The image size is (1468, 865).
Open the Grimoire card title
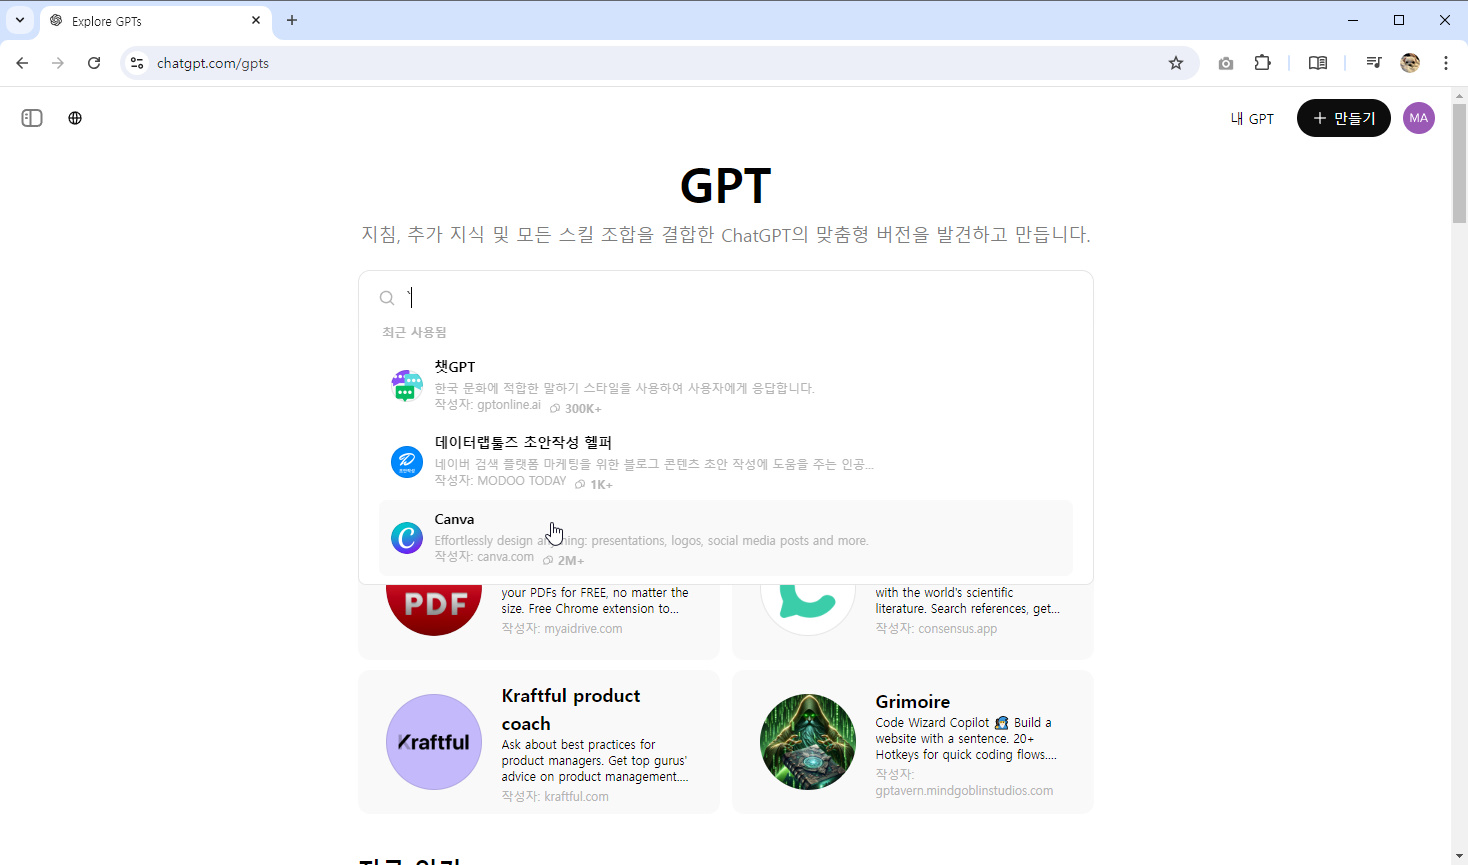point(913,701)
